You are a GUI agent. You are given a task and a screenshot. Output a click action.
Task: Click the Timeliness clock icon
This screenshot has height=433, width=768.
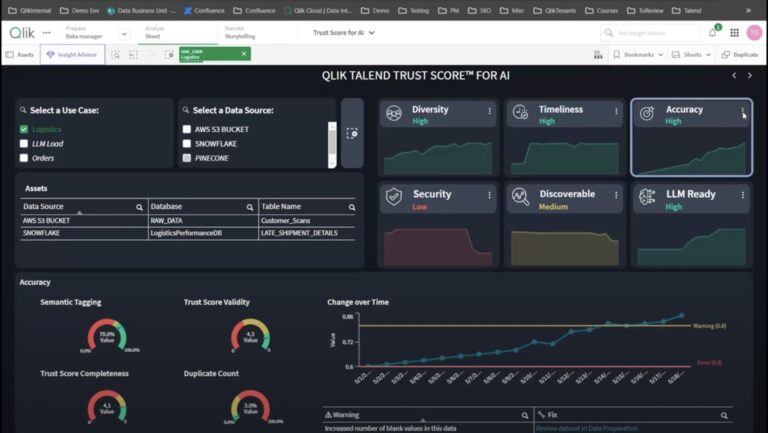[520, 114]
